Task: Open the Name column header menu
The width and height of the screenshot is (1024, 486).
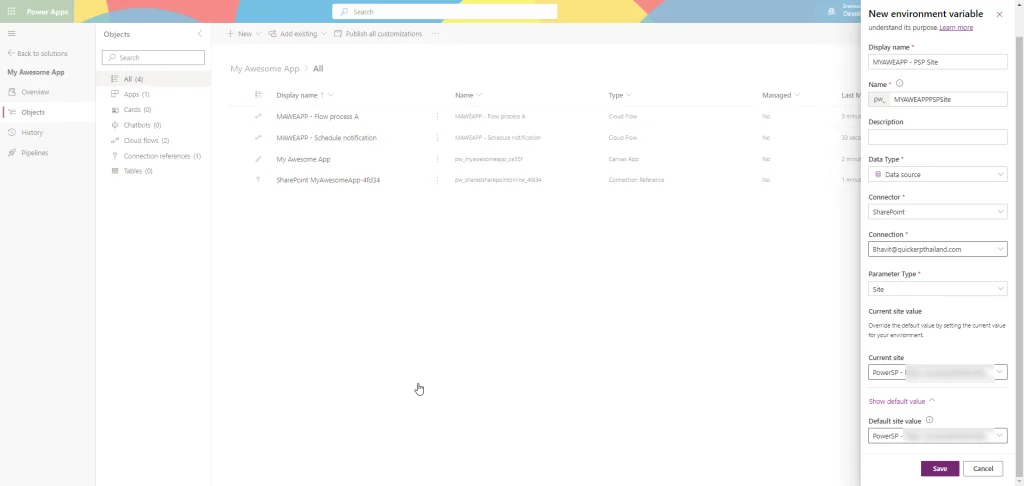Action: point(469,95)
